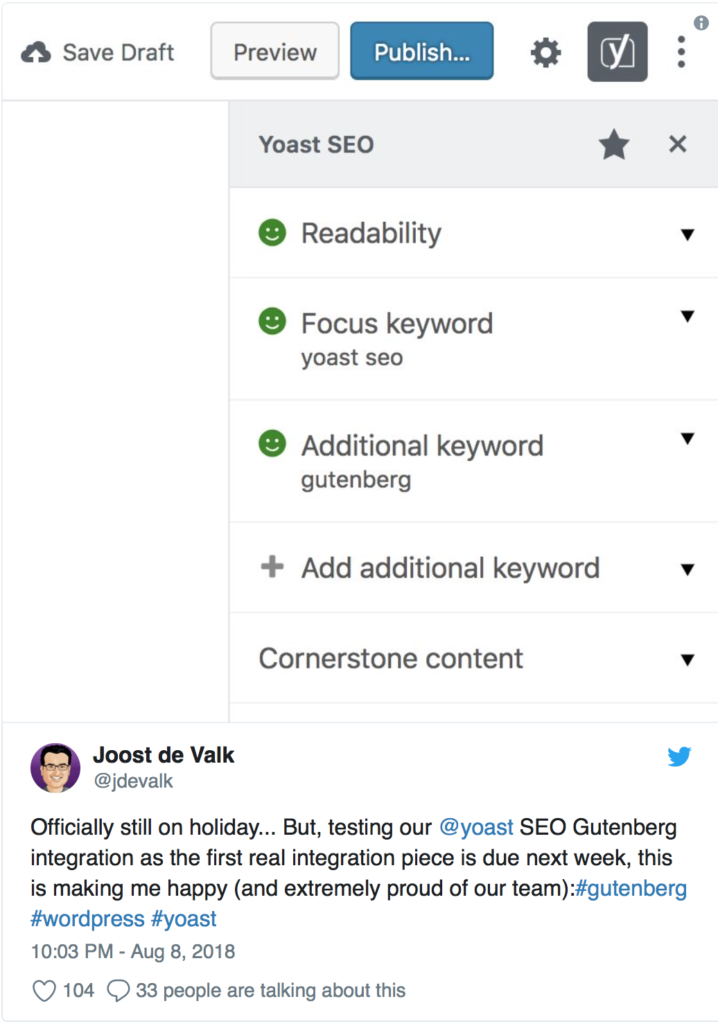Click the reply speech bubble icon
The width and height of the screenshot is (718, 1024).
pyautogui.click(x=118, y=991)
